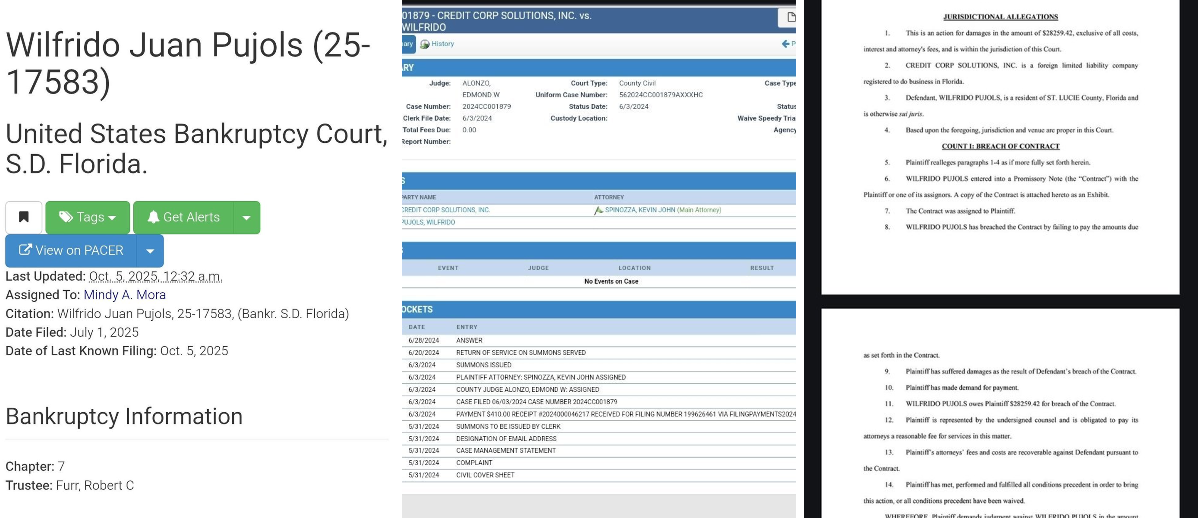This screenshot has width=1200, height=518.
Task: Click the LOCATION column header
Action: click(x=634, y=268)
